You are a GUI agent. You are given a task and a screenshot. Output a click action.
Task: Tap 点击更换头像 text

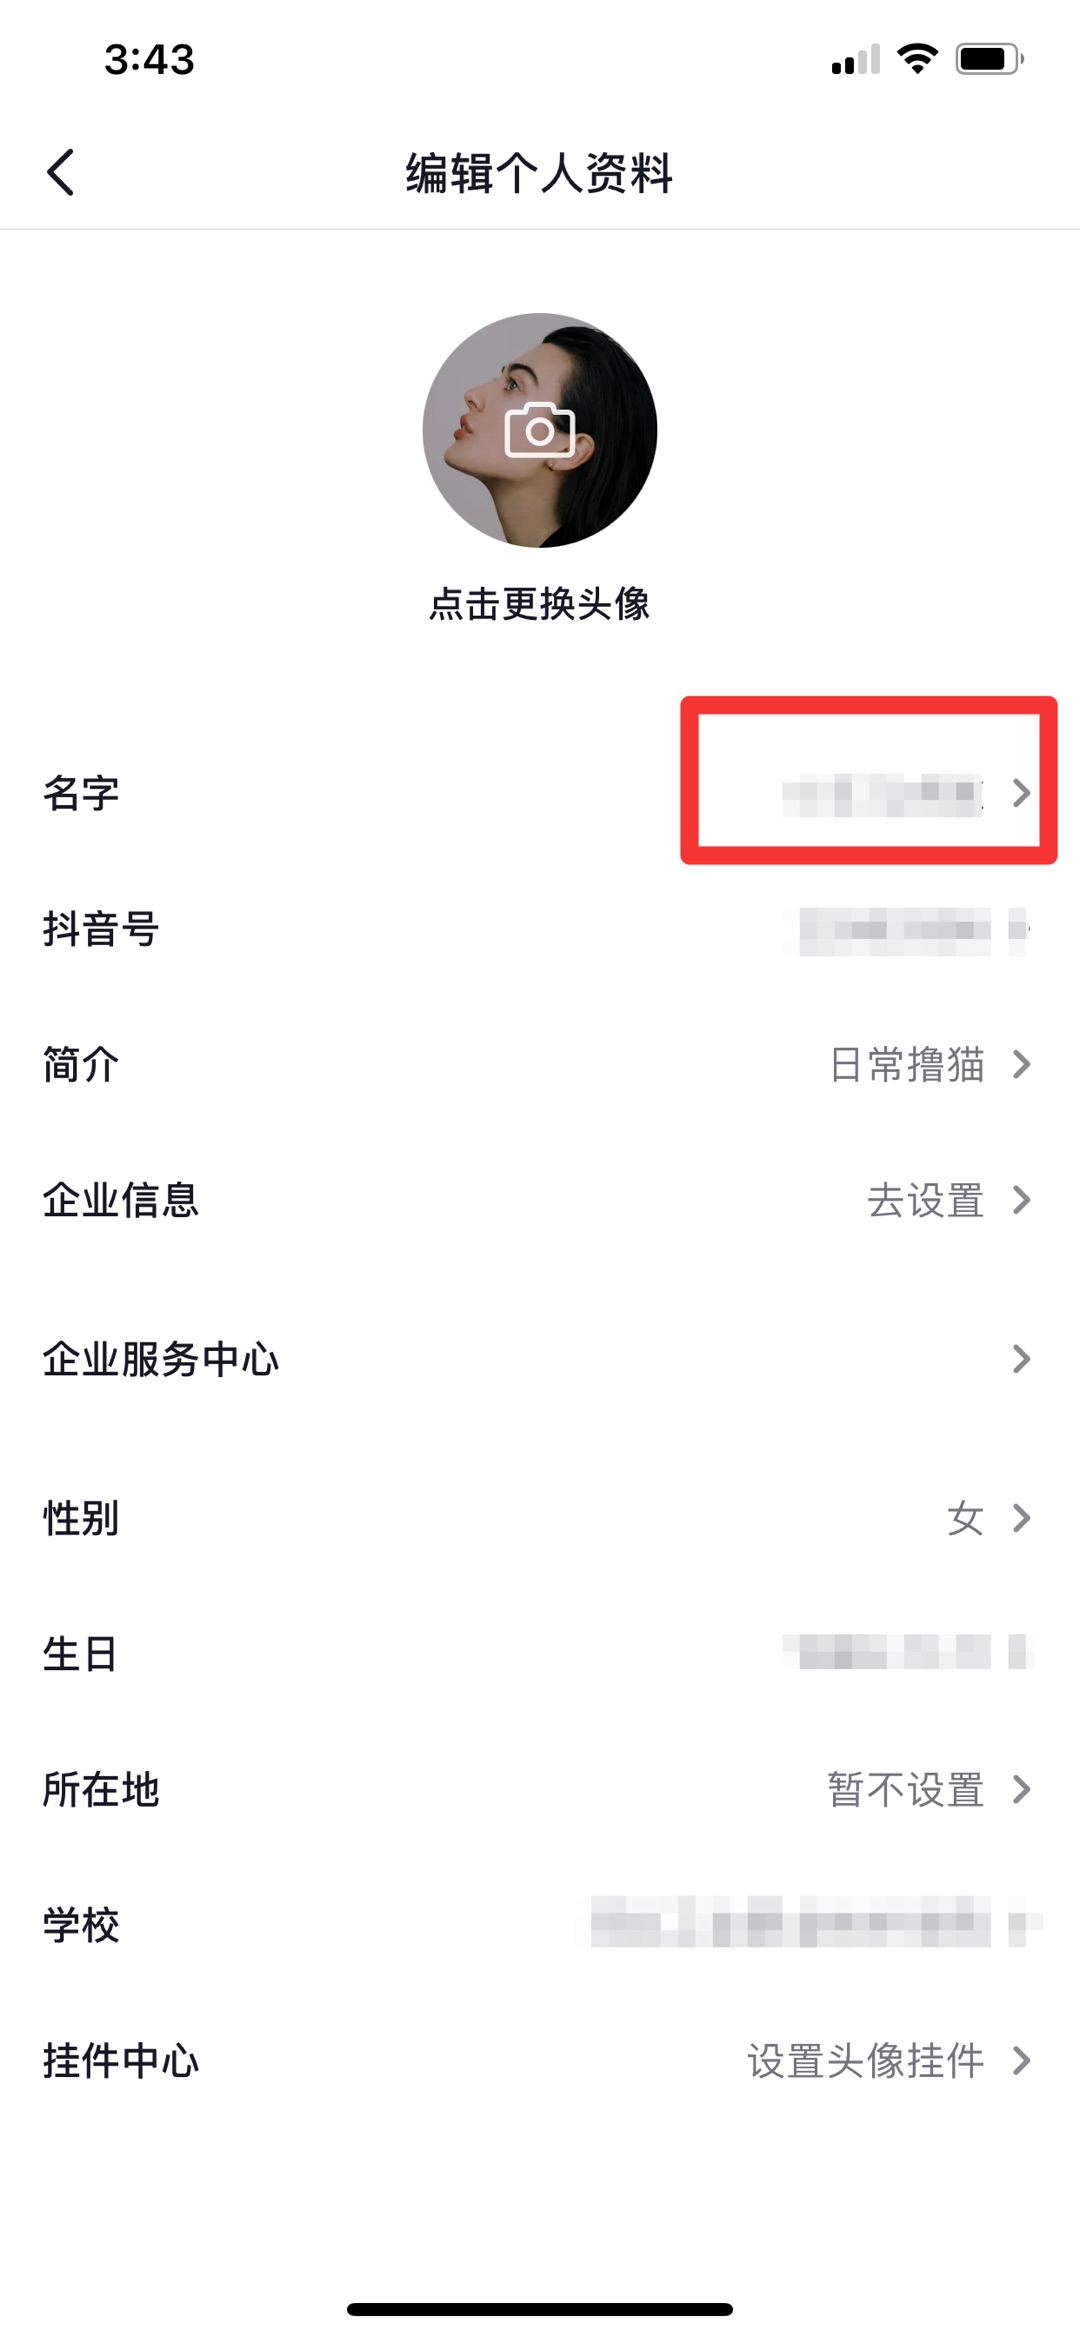(539, 603)
